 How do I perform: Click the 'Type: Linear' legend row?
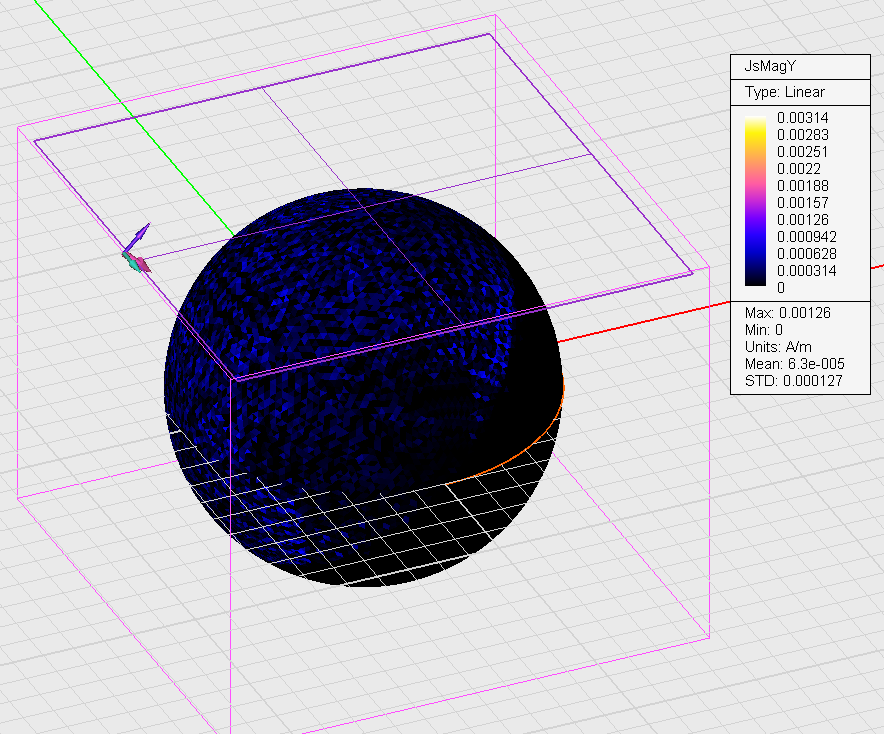pos(785,92)
